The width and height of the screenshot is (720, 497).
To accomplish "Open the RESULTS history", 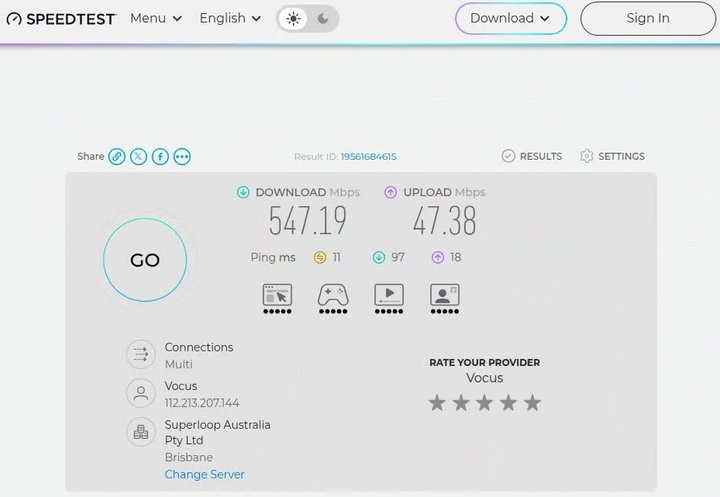I will pyautogui.click(x=532, y=156).
